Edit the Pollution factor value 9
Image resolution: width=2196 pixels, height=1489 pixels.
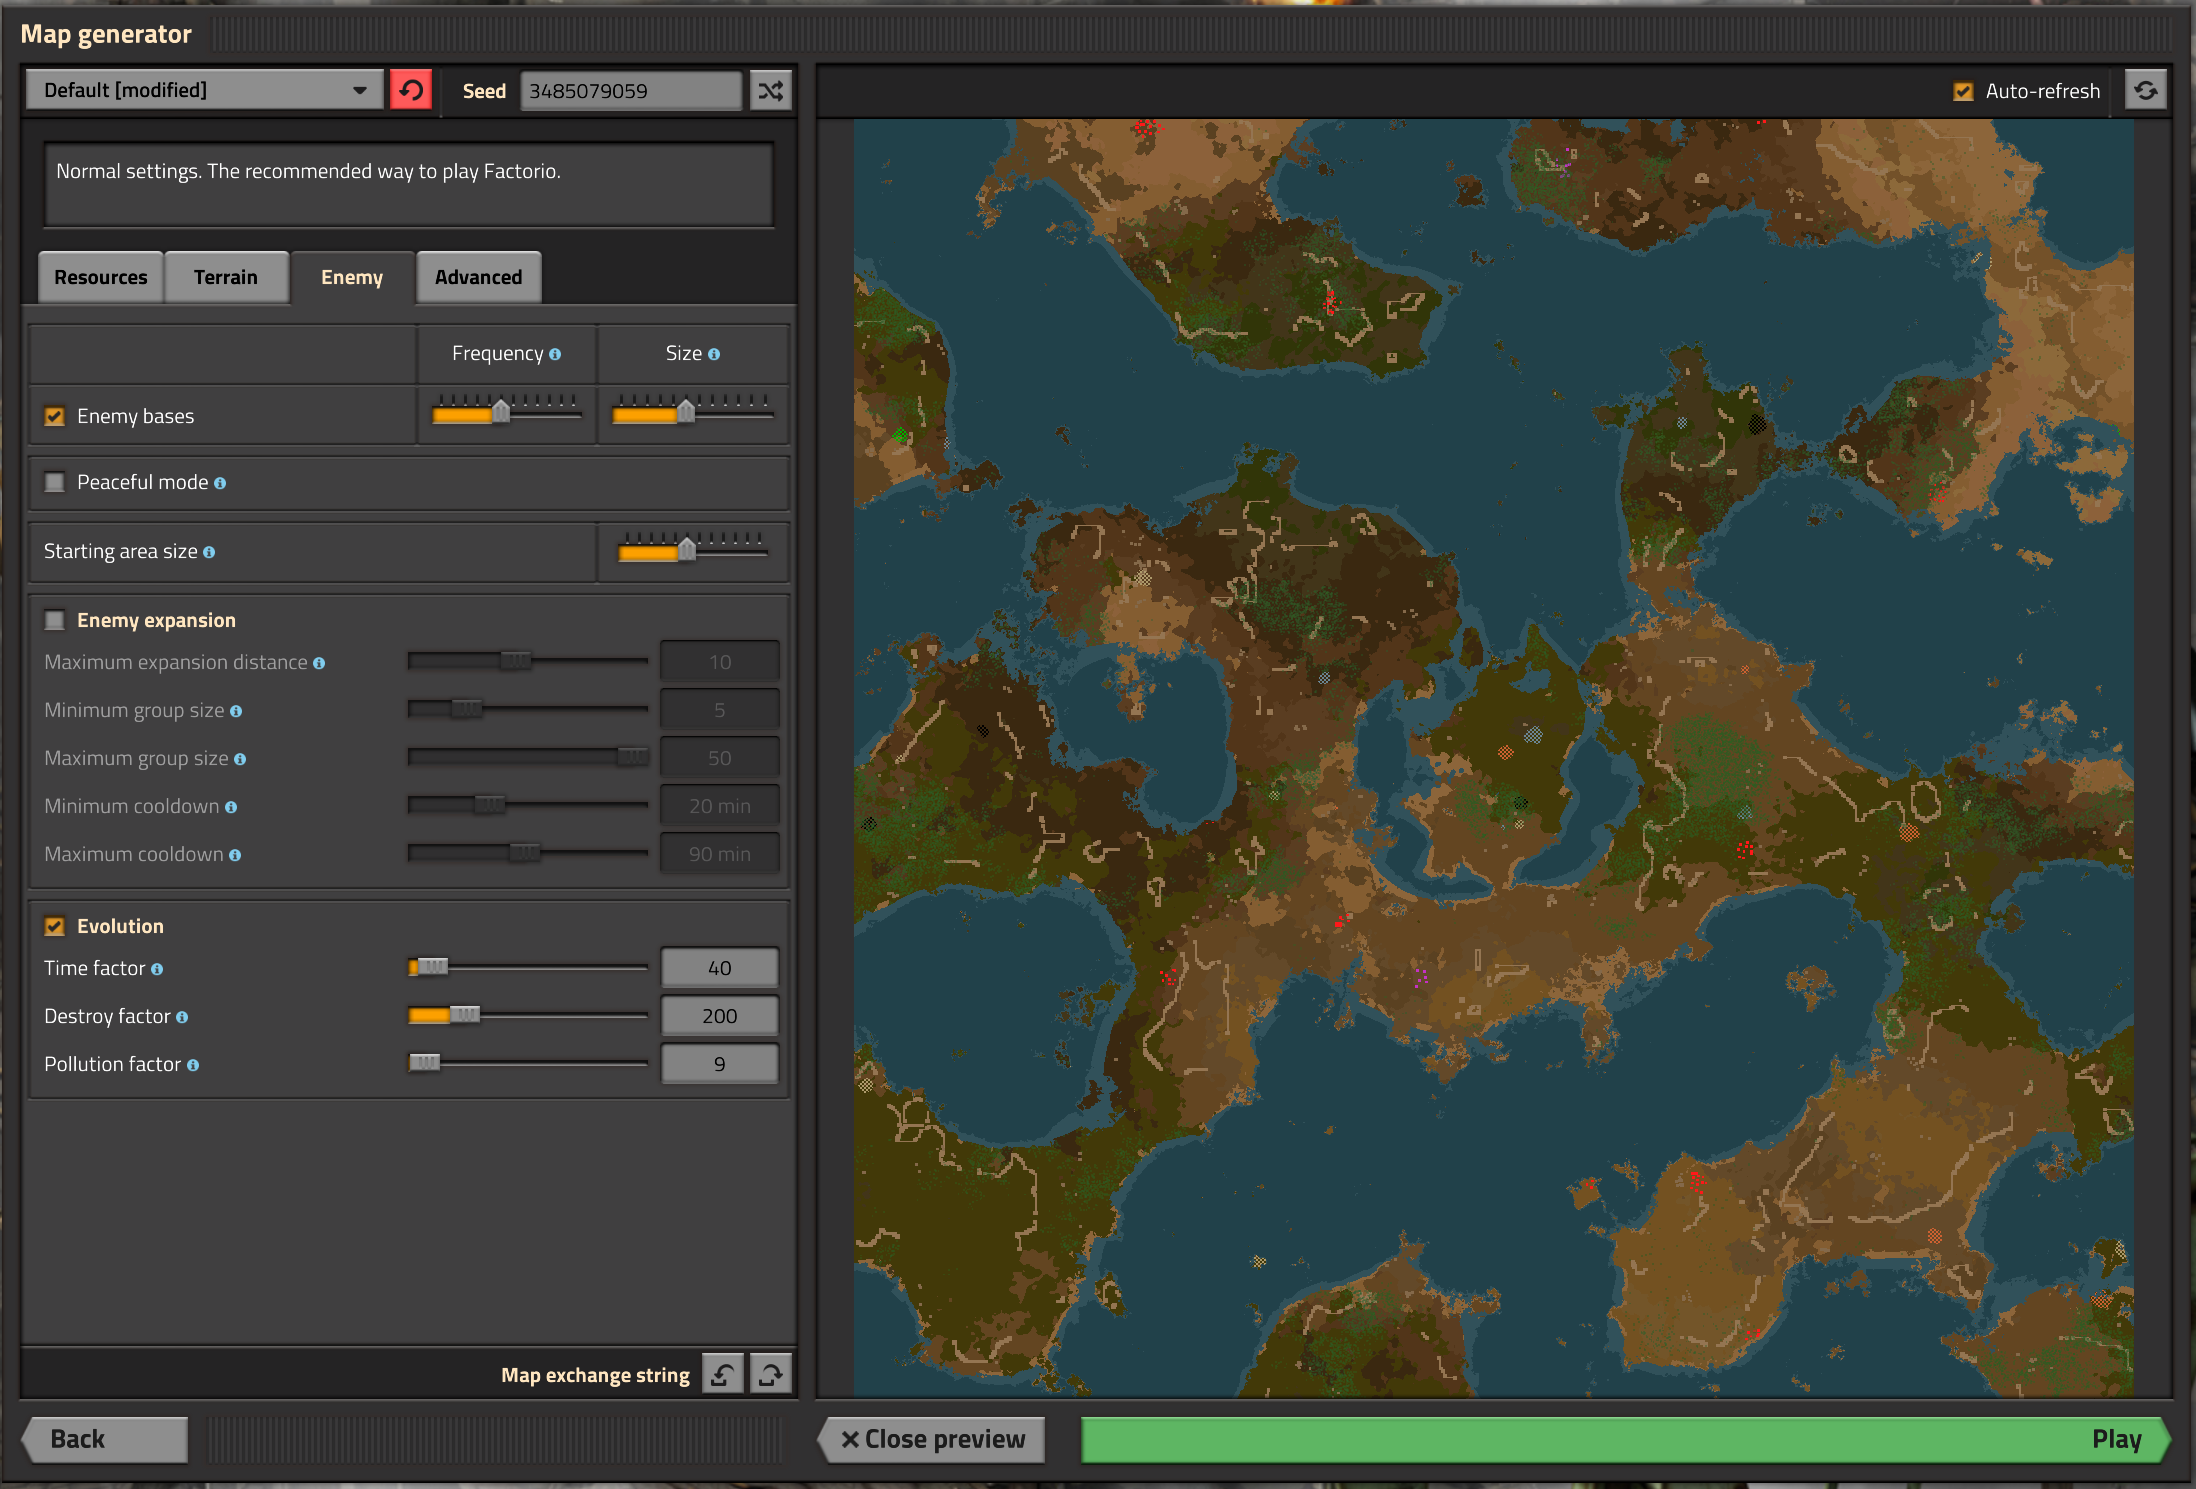pos(720,1064)
